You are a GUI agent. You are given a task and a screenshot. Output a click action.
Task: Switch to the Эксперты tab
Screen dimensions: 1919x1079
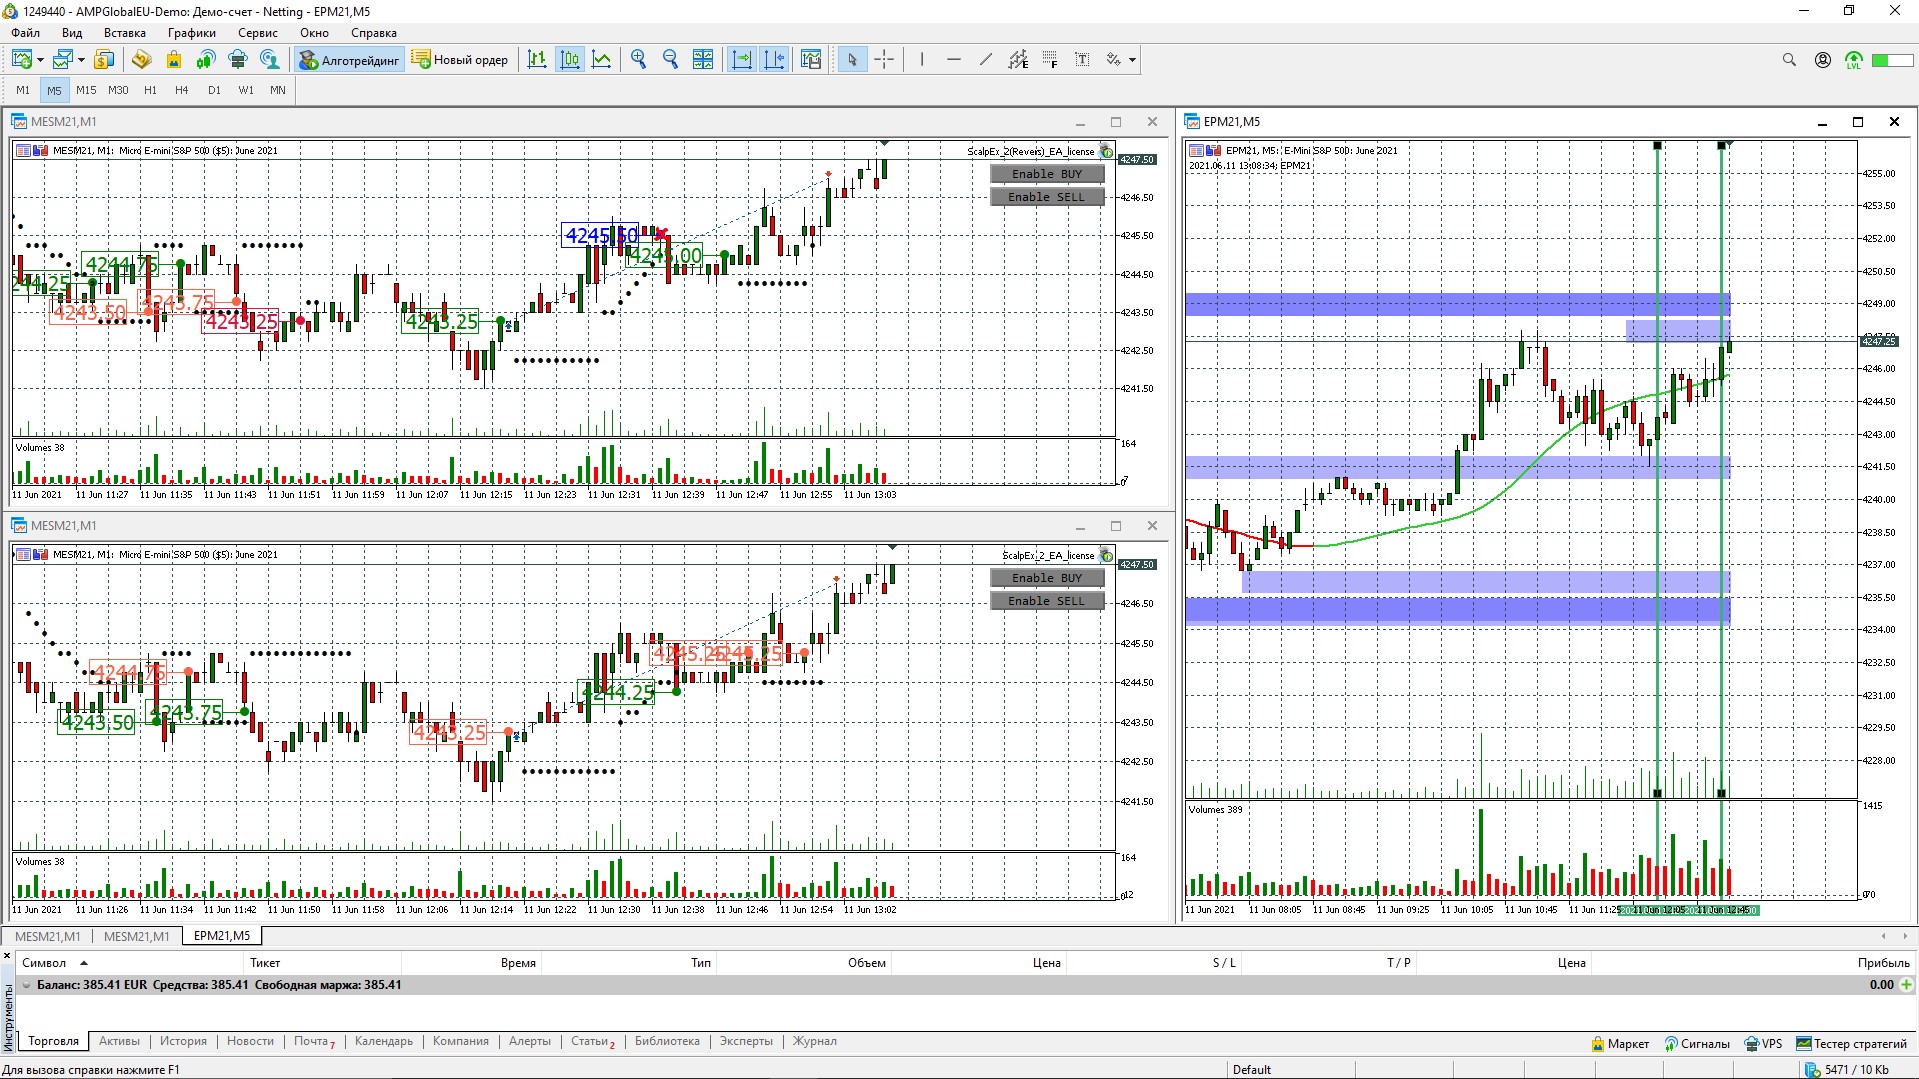746,1041
